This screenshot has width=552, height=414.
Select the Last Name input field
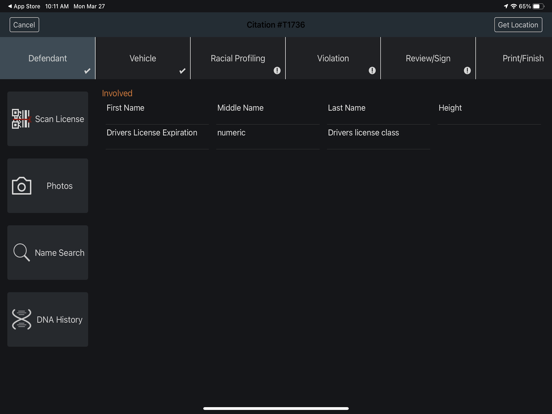[x=378, y=112]
